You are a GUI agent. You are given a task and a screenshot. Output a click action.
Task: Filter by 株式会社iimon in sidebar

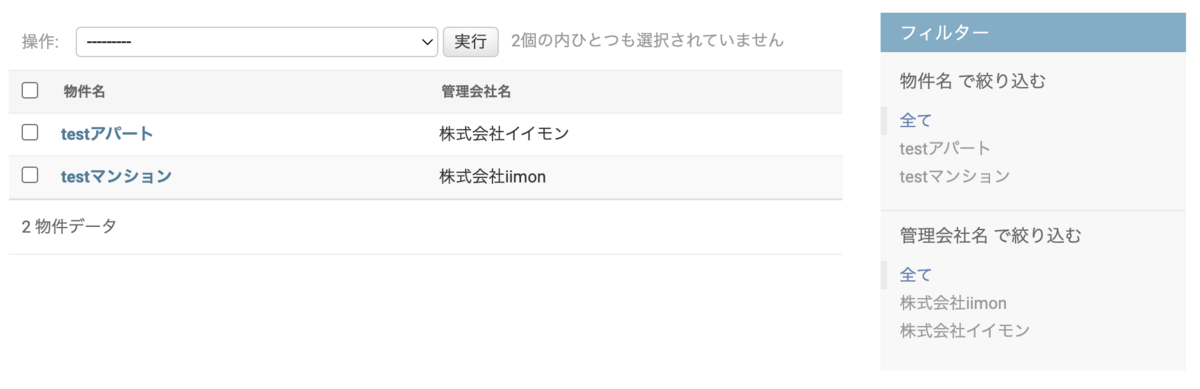click(953, 302)
